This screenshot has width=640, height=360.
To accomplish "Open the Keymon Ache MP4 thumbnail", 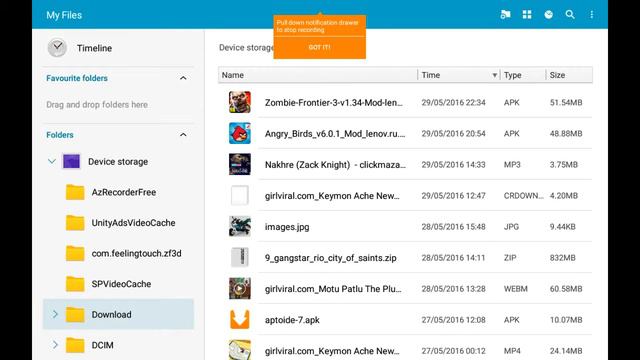I will (x=240, y=350).
